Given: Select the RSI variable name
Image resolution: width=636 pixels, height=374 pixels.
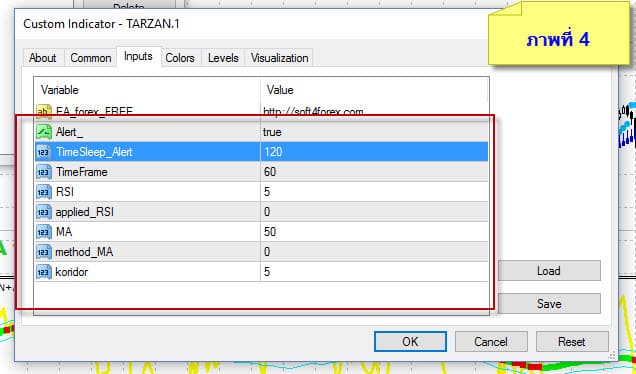Looking at the screenshot, I should pos(65,192).
